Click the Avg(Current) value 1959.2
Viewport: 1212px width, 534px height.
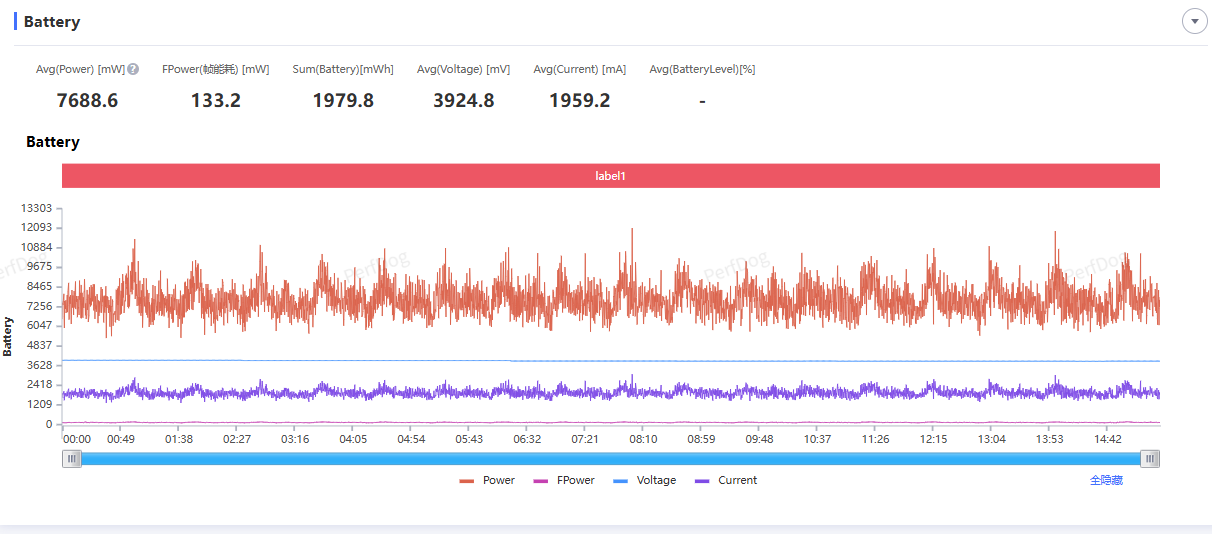click(x=579, y=101)
